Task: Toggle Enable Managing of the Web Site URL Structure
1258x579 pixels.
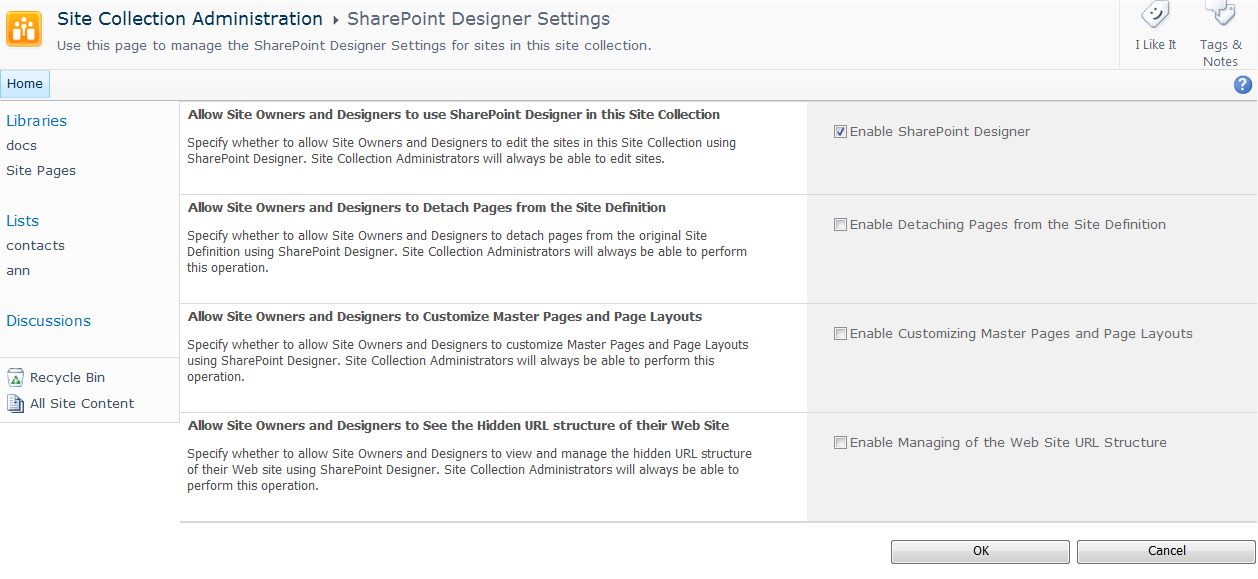Action: tap(840, 443)
